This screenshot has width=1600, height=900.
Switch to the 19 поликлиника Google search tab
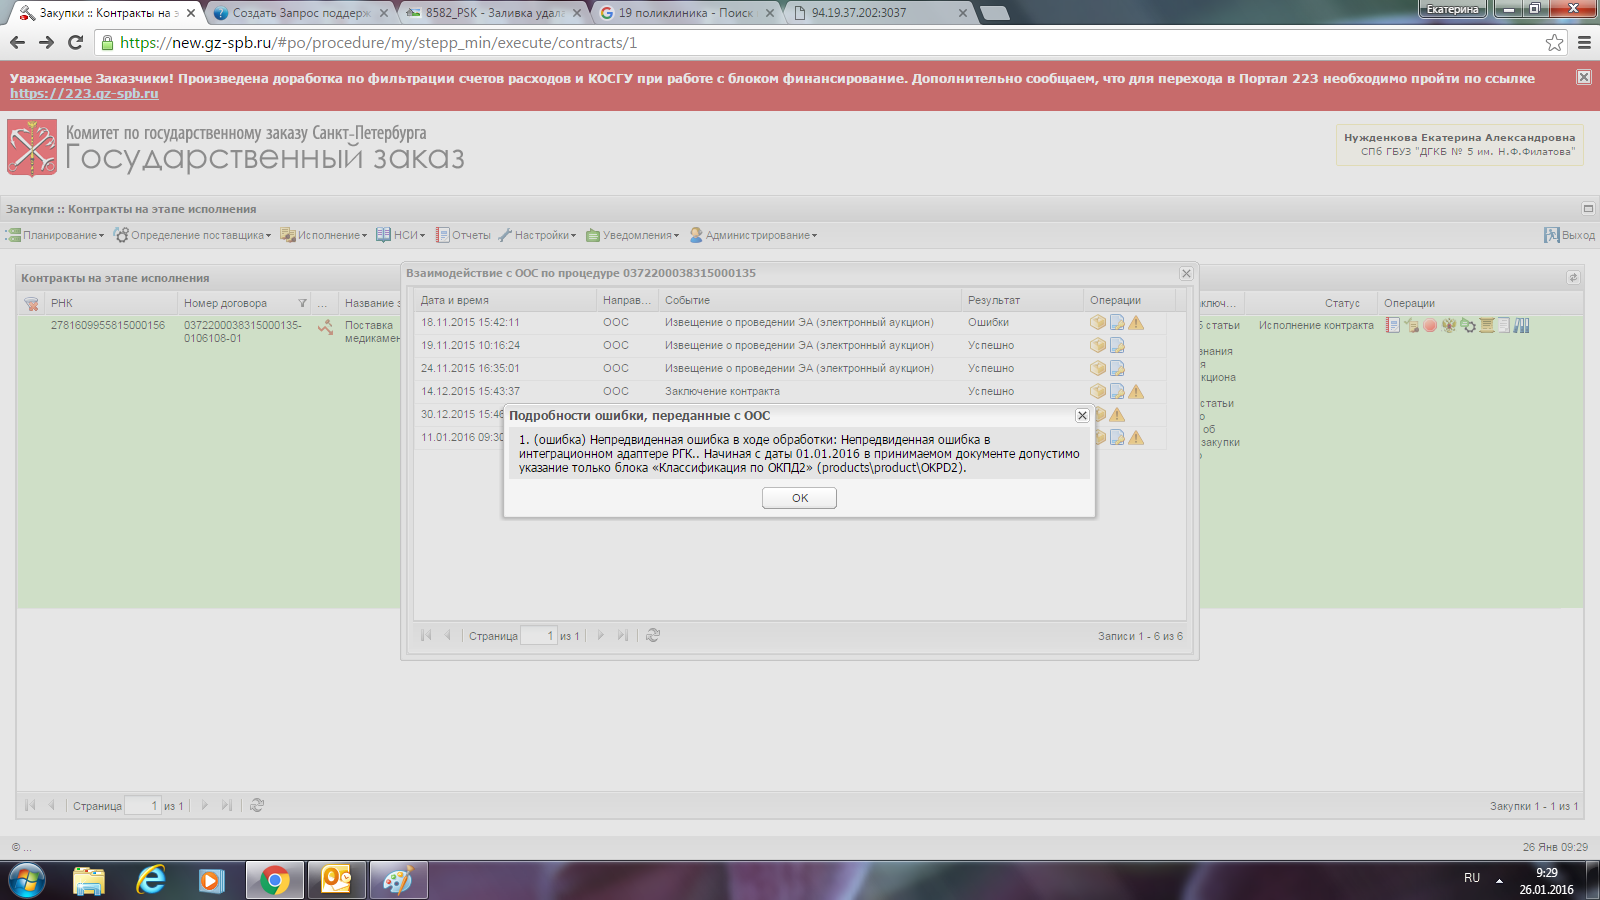pos(687,13)
